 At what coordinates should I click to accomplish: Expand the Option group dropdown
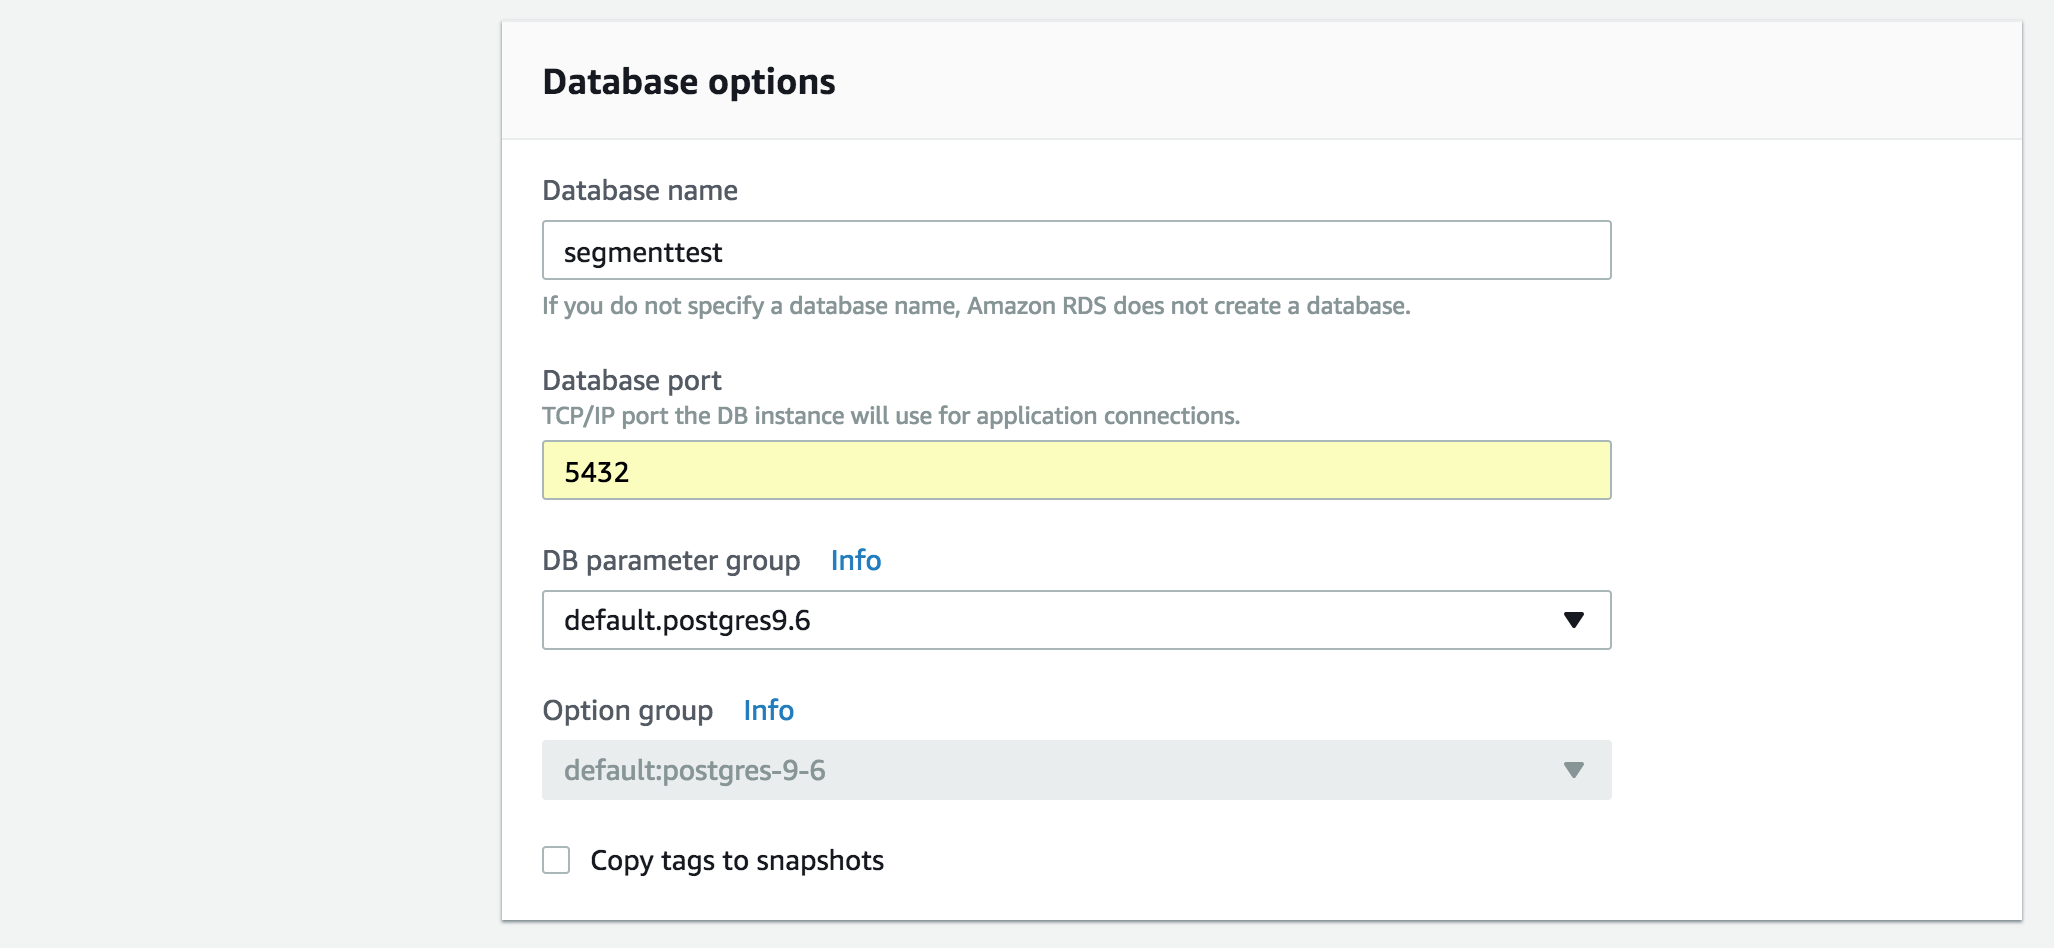(x=1075, y=770)
